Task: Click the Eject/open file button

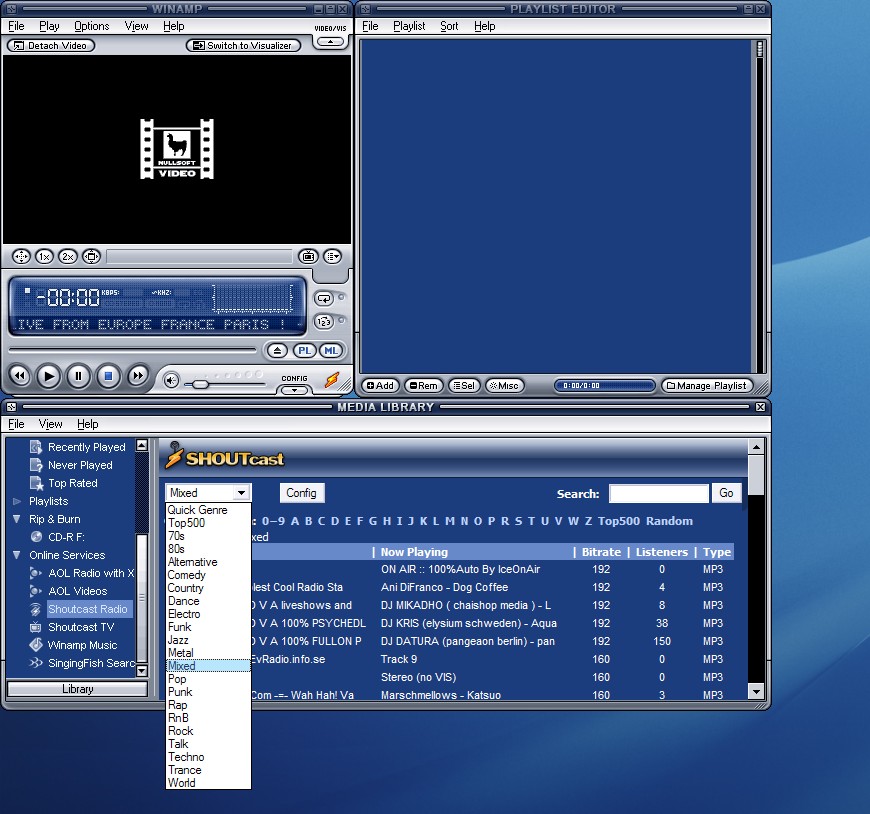Action: click(277, 351)
